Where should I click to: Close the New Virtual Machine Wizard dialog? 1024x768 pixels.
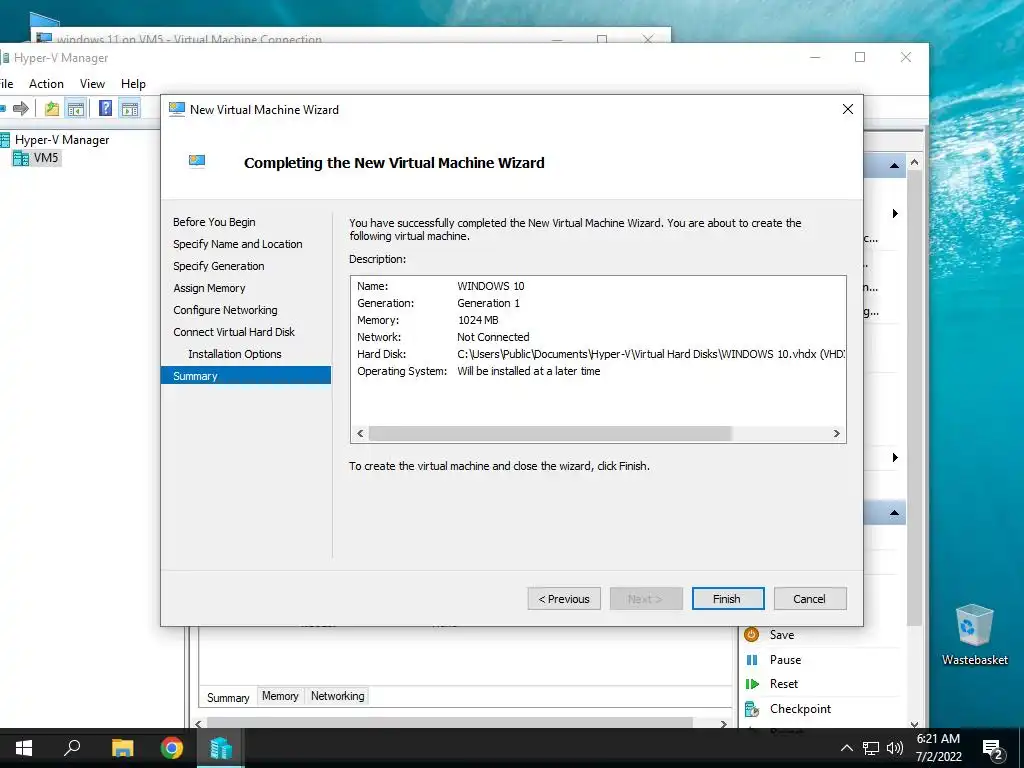pos(848,109)
